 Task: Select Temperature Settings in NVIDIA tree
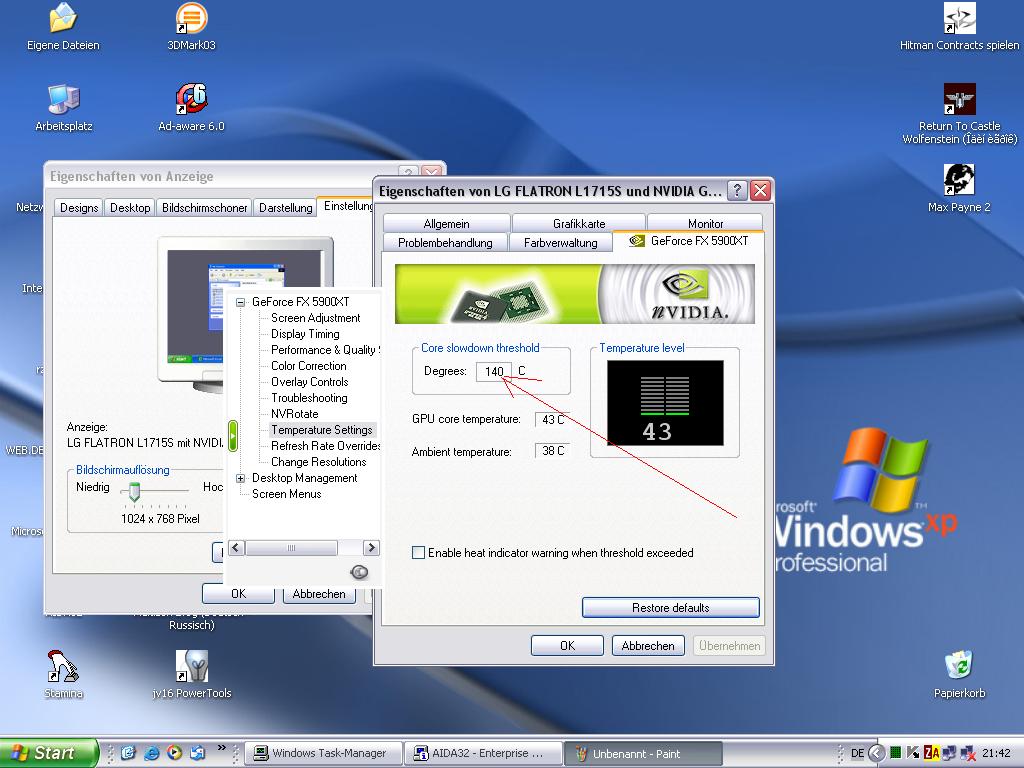pos(322,430)
